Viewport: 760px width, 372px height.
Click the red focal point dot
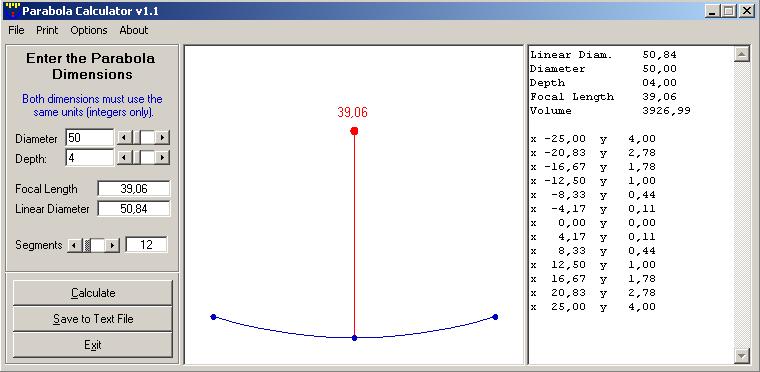[x=354, y=131]
